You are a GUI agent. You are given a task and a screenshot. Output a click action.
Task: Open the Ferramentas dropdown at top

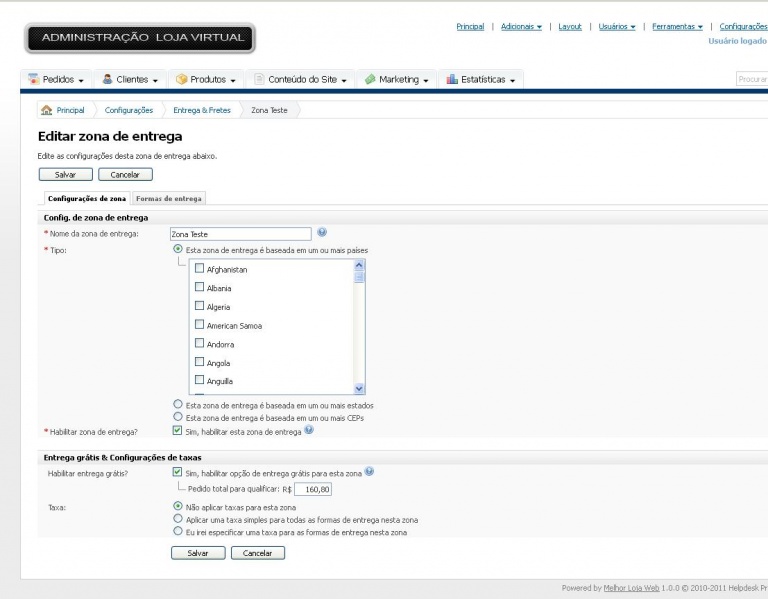coord(677,26)
